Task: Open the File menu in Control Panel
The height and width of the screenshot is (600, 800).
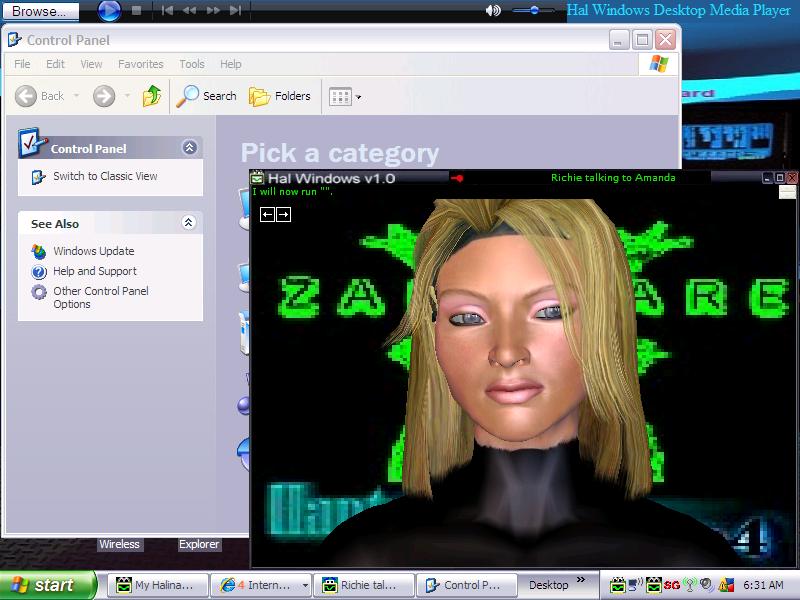Action: pyautogui.click(x=22, y=64)
